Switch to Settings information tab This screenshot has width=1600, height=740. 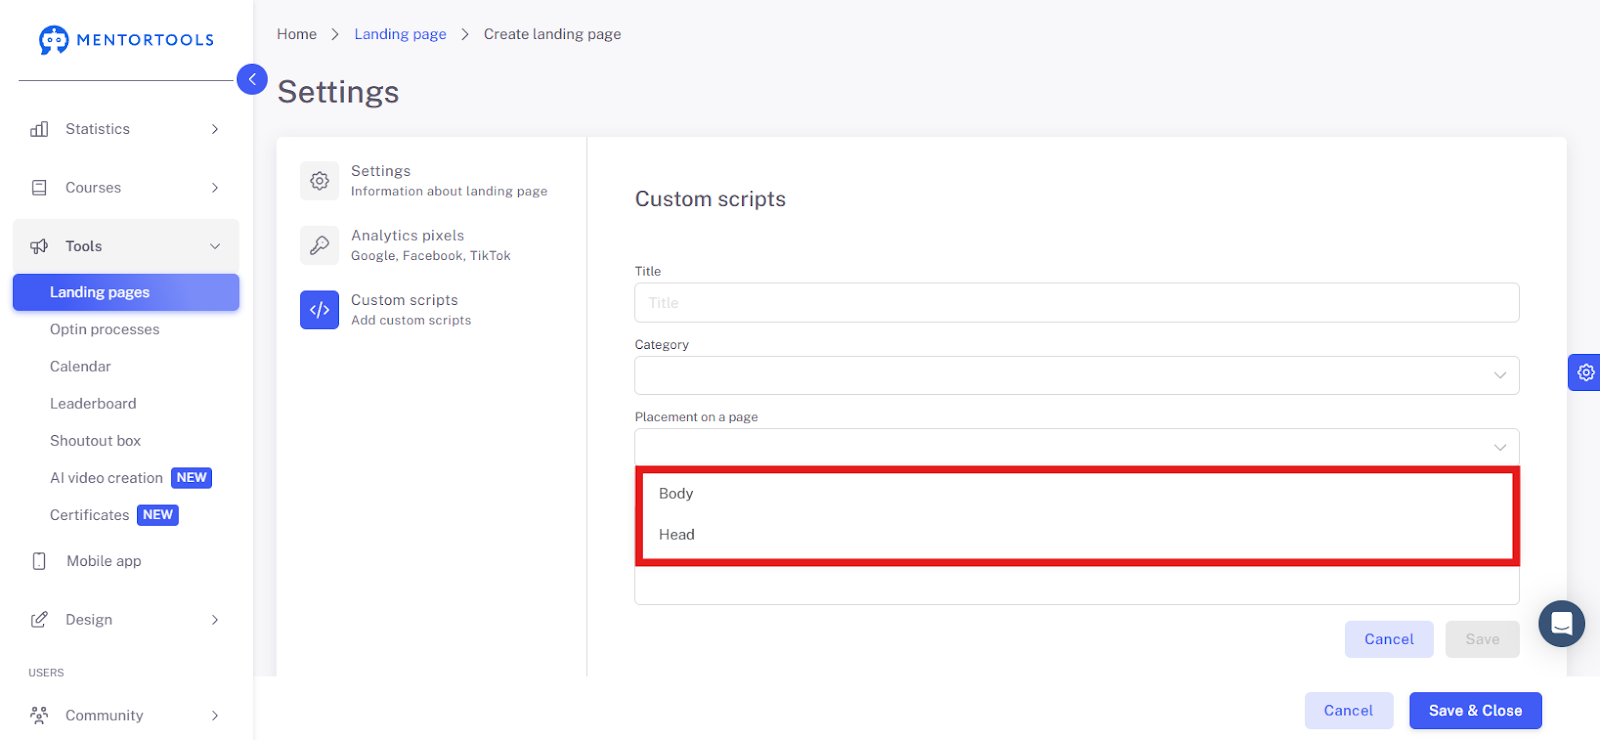(x=430, y=181)
